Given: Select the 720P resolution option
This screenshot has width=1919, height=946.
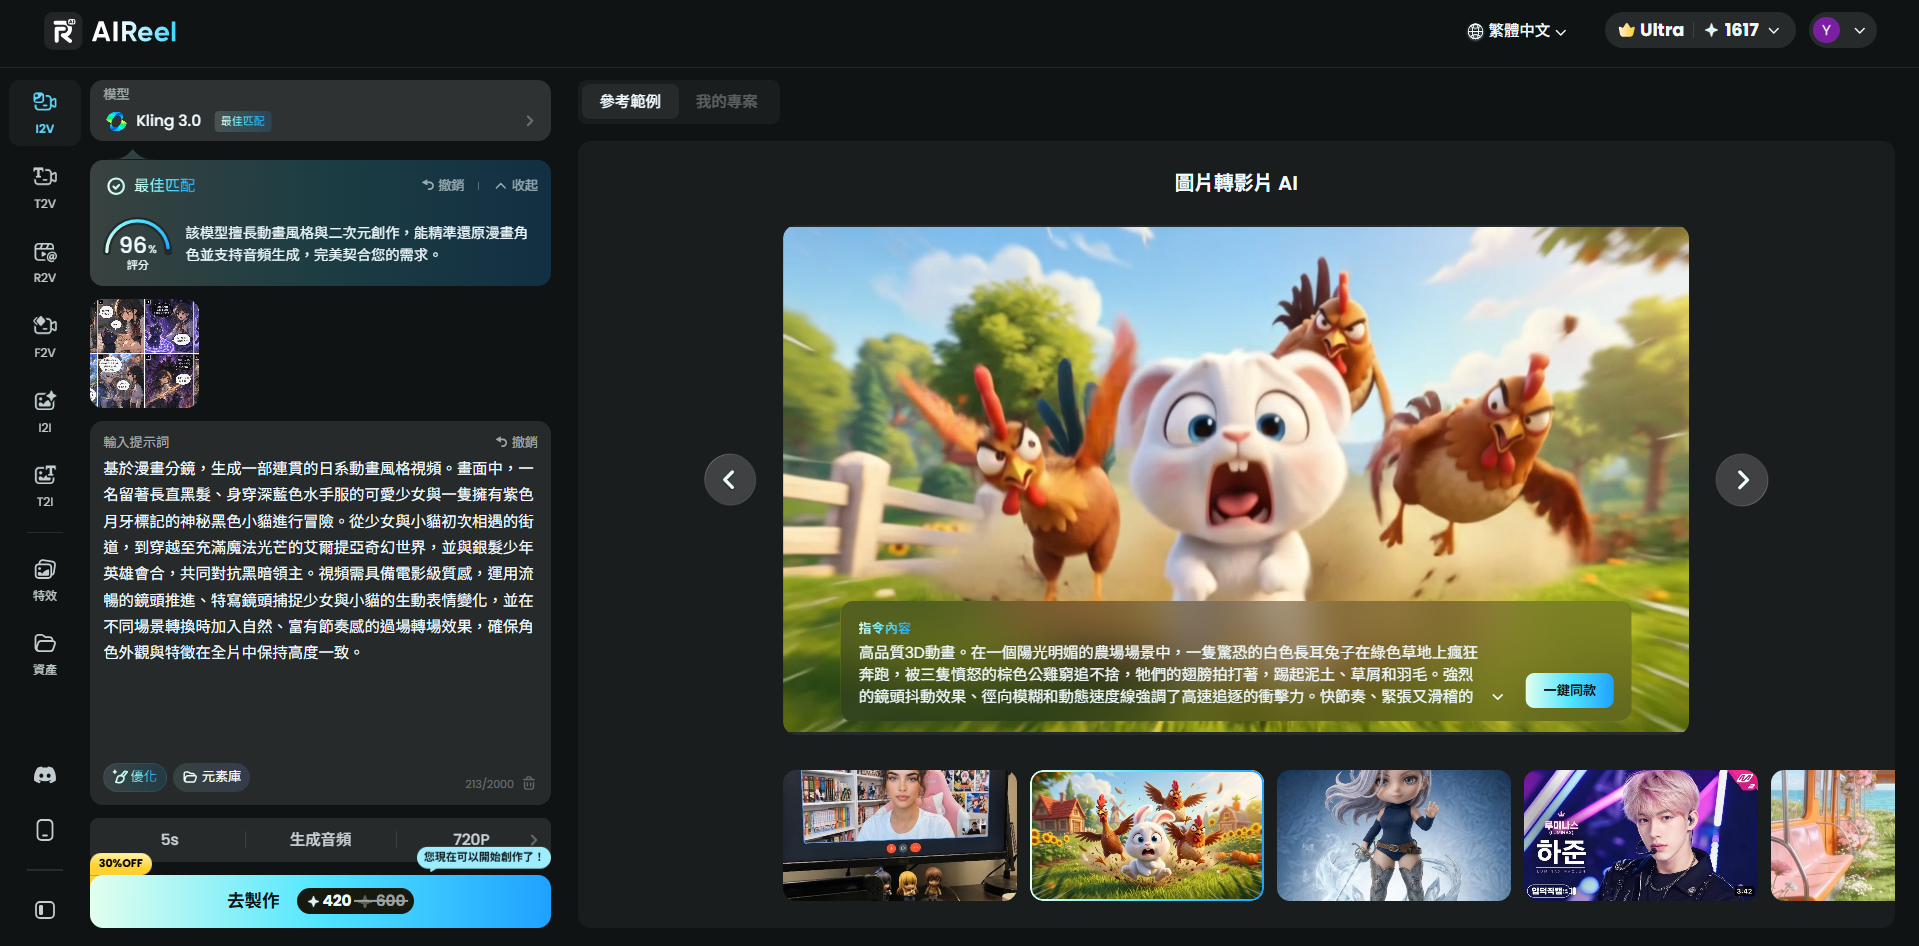Looking at the screenshot, I should point(471,839).
